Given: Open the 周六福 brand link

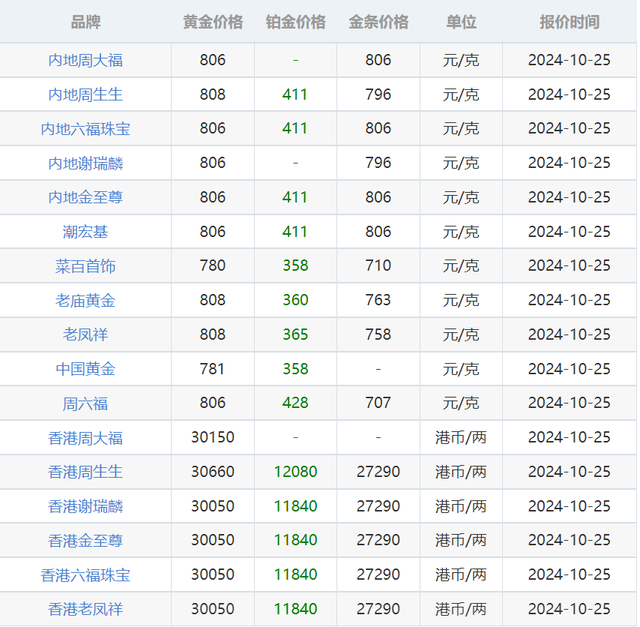Looking at the screenshot, I should (x=85, y=404).
